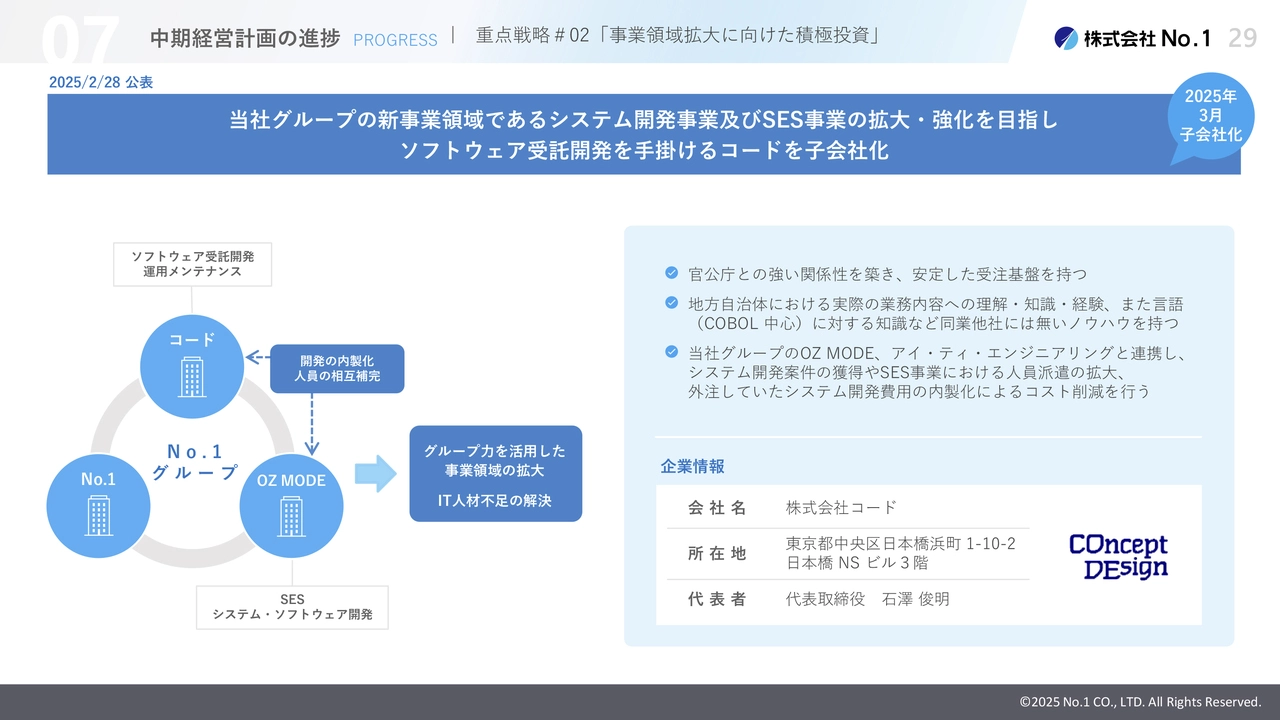Click the 2025/2/28 公表 date text
Image resolution: width=1280 pixels, height=720 pixels.
(101, 83)
